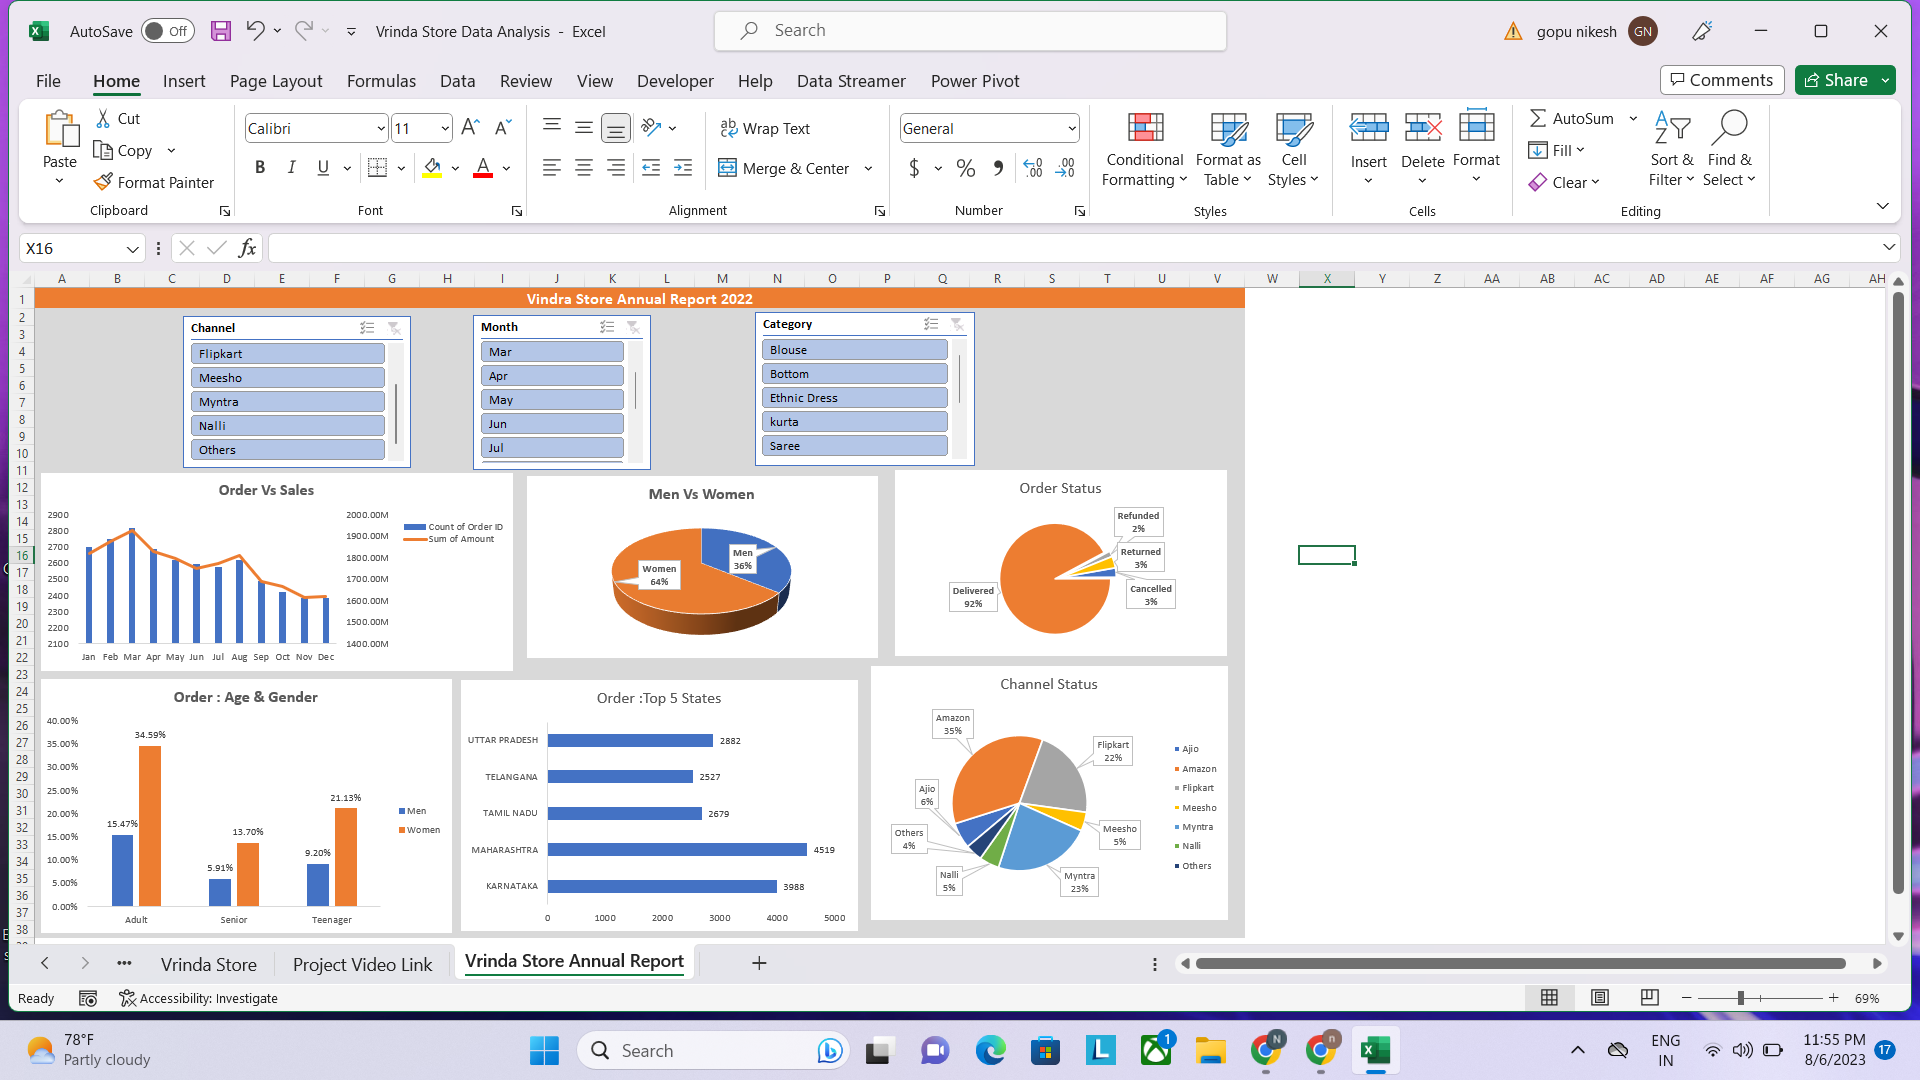Viewport: 1920px width, 1080px height.
Task: Click the zoom slider handle
Action: (x=1741, y=998)
